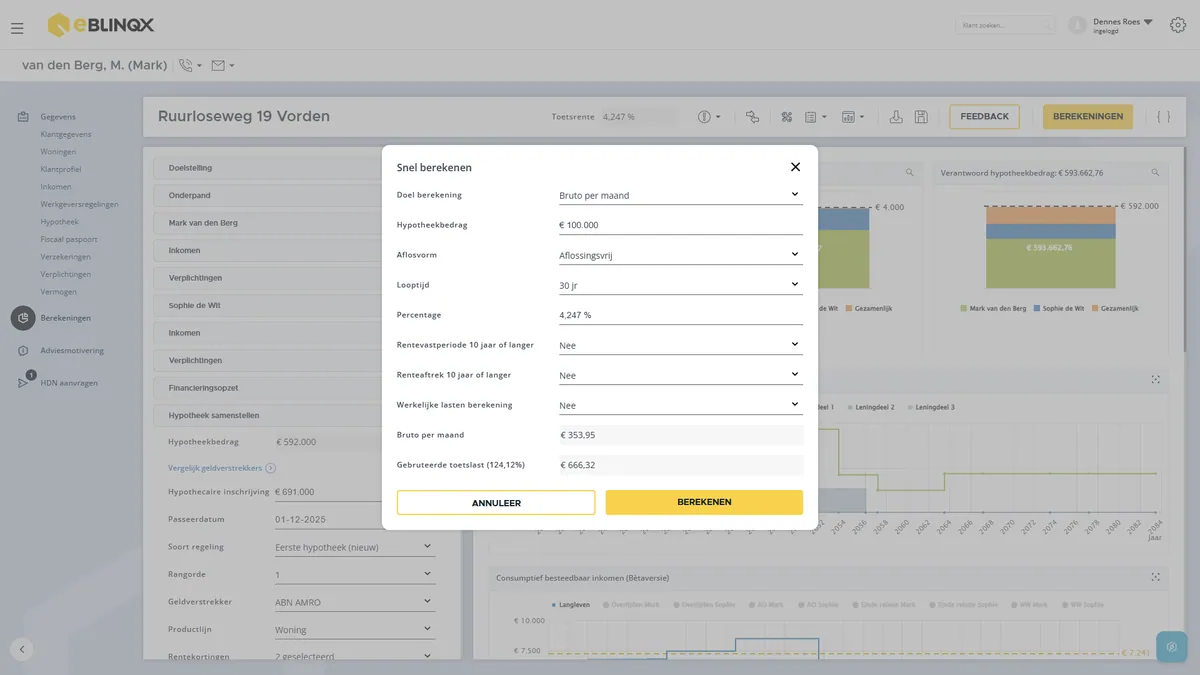
Task: Click the download tray icon in toolbar
Action: [896, 117]
